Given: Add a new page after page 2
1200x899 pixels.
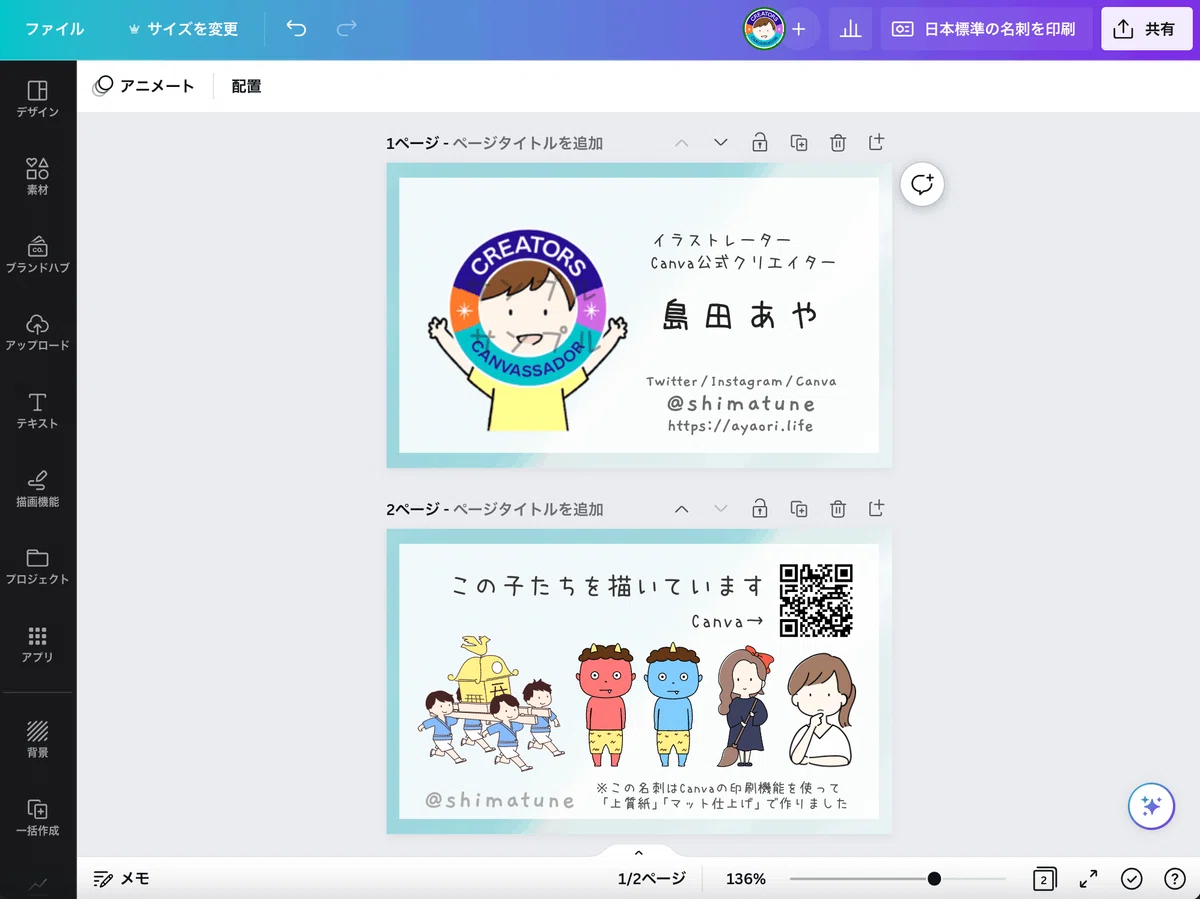Looking at the screenshot, I should point(876,508).
